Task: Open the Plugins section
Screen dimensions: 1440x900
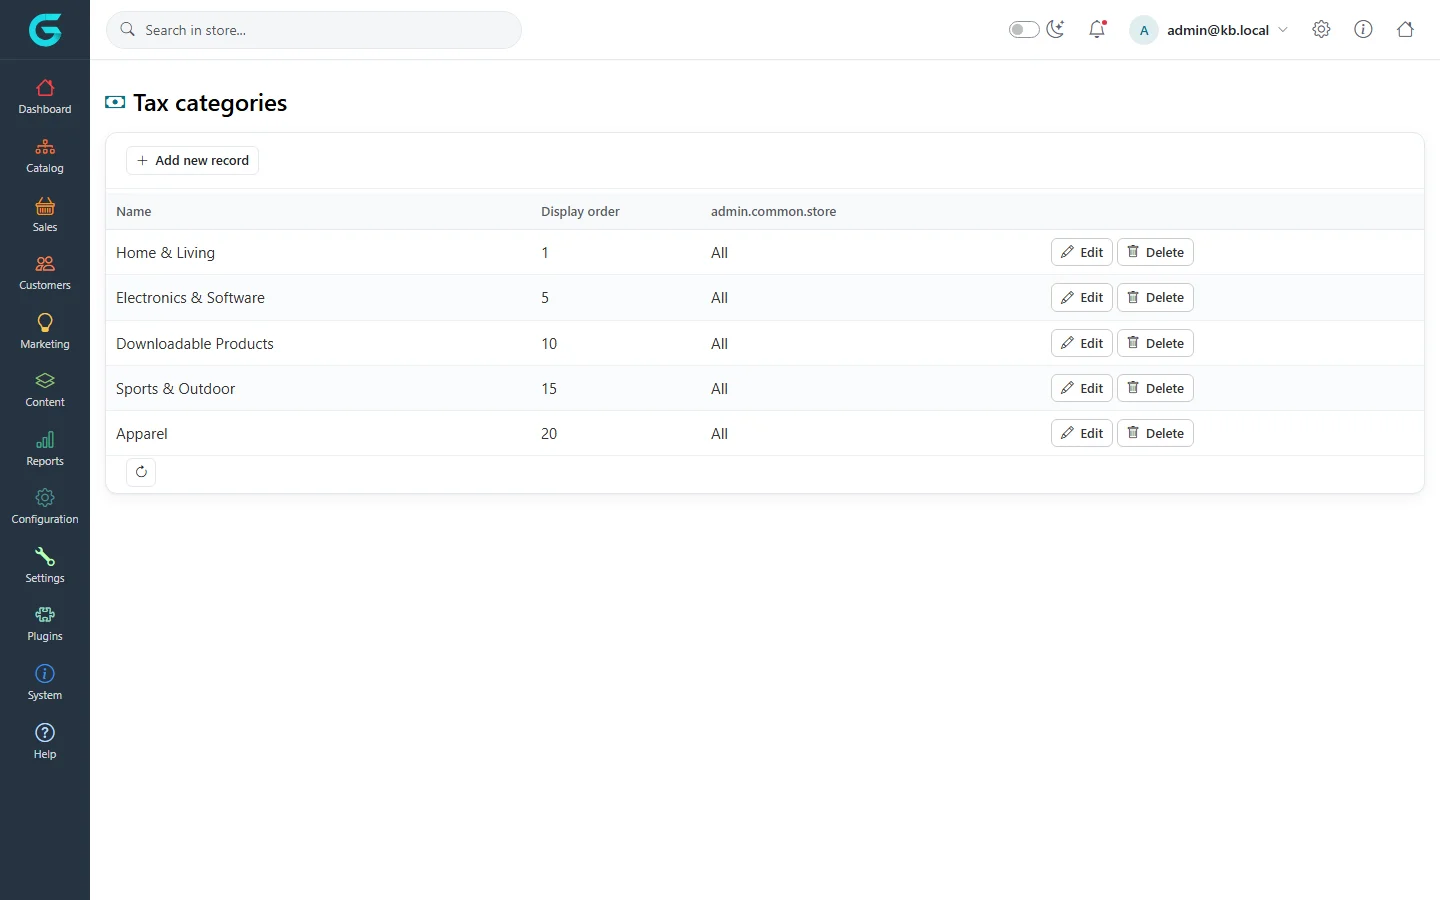Action: click(x=45, y=624)
